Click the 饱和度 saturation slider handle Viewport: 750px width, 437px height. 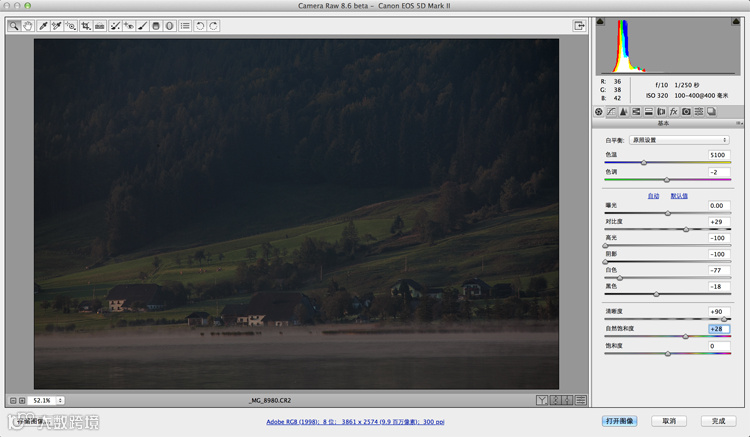point(668,354)
